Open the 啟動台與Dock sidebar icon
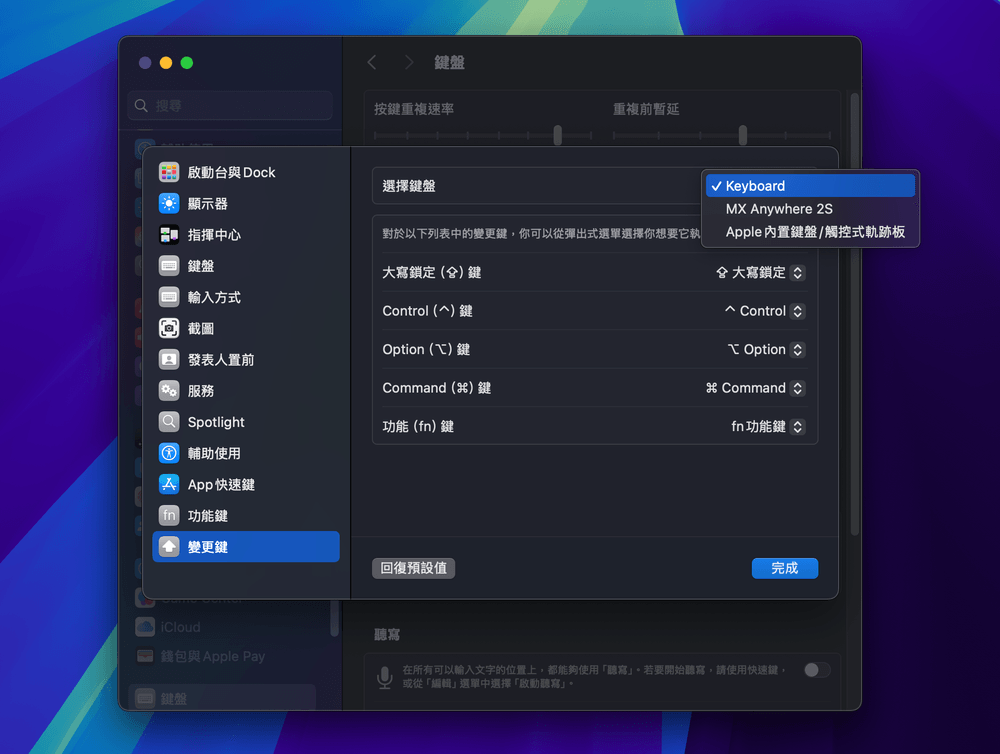Viewport: 1000px width, 754px height. point(169,172)
